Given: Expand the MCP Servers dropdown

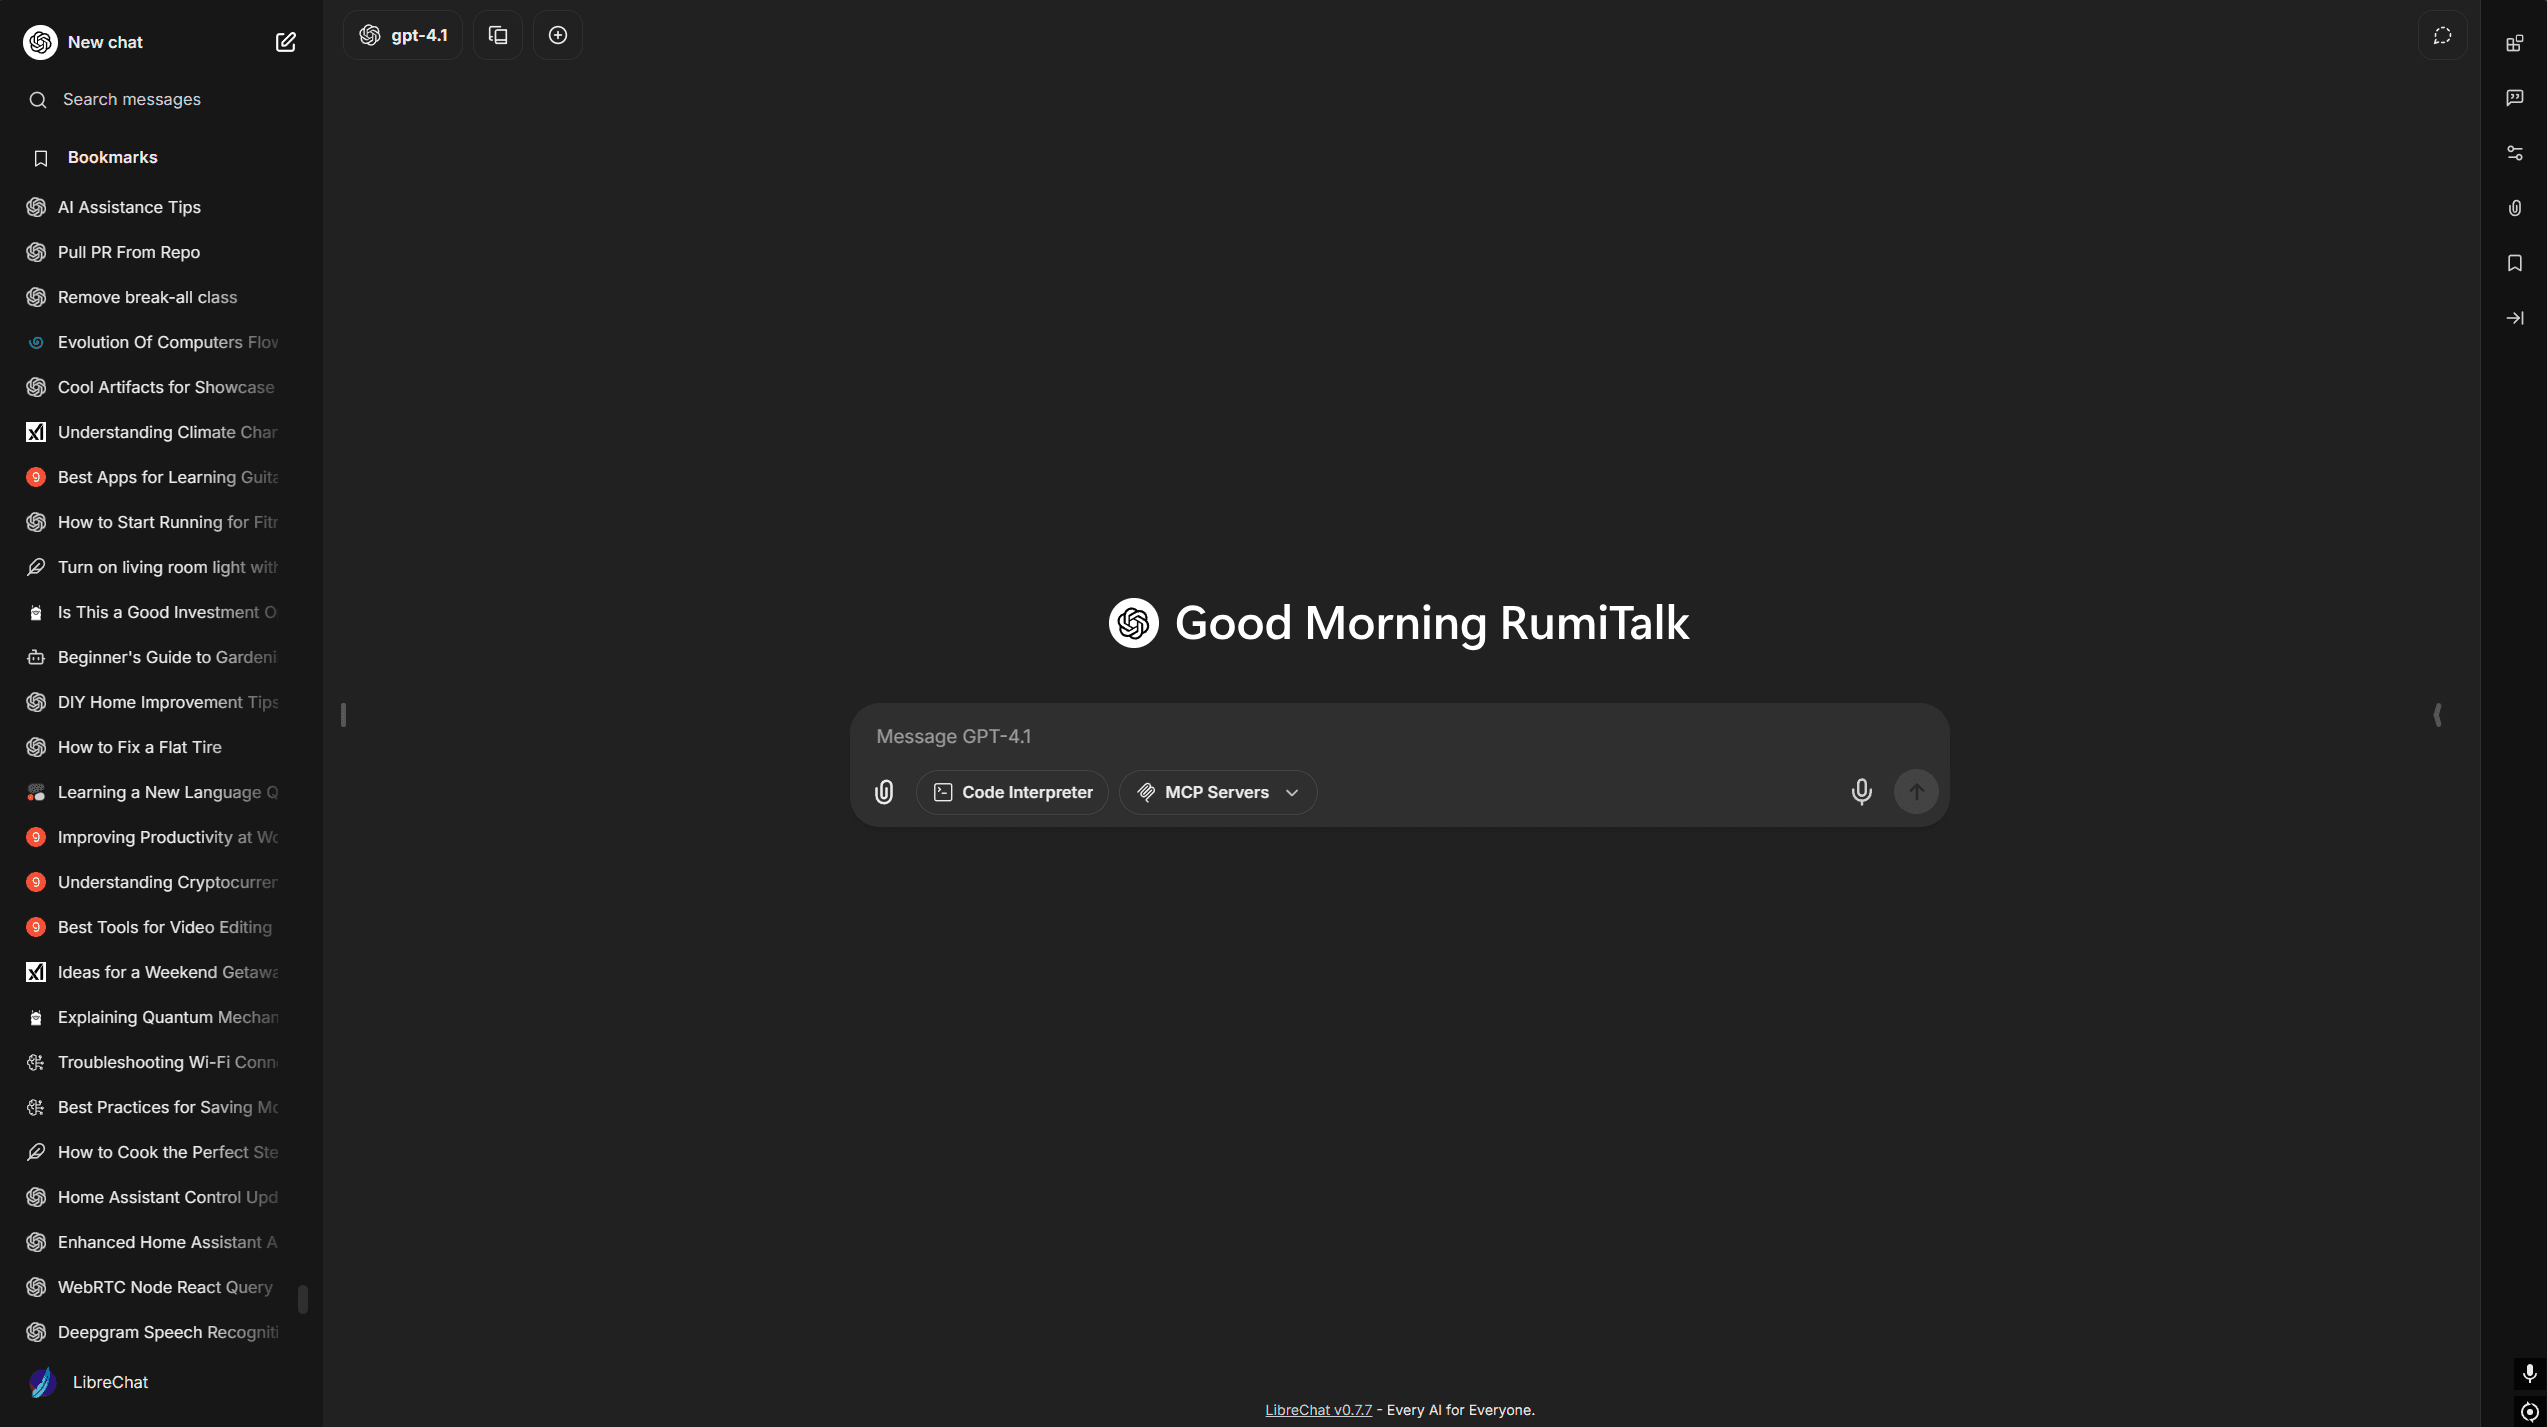Looking at the screenshot, I should [x=1218, y=792].
